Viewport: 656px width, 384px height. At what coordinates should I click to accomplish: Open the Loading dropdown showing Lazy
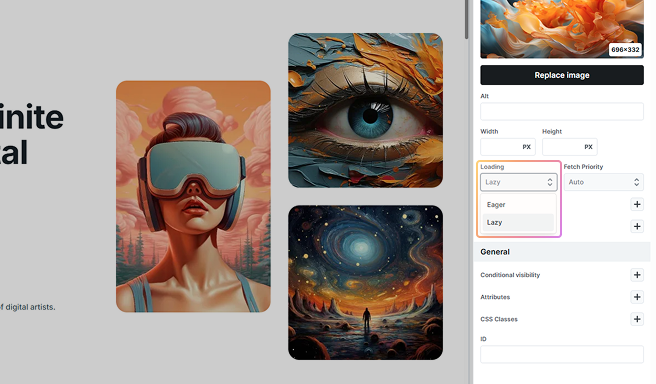click(x=518, y=182)
